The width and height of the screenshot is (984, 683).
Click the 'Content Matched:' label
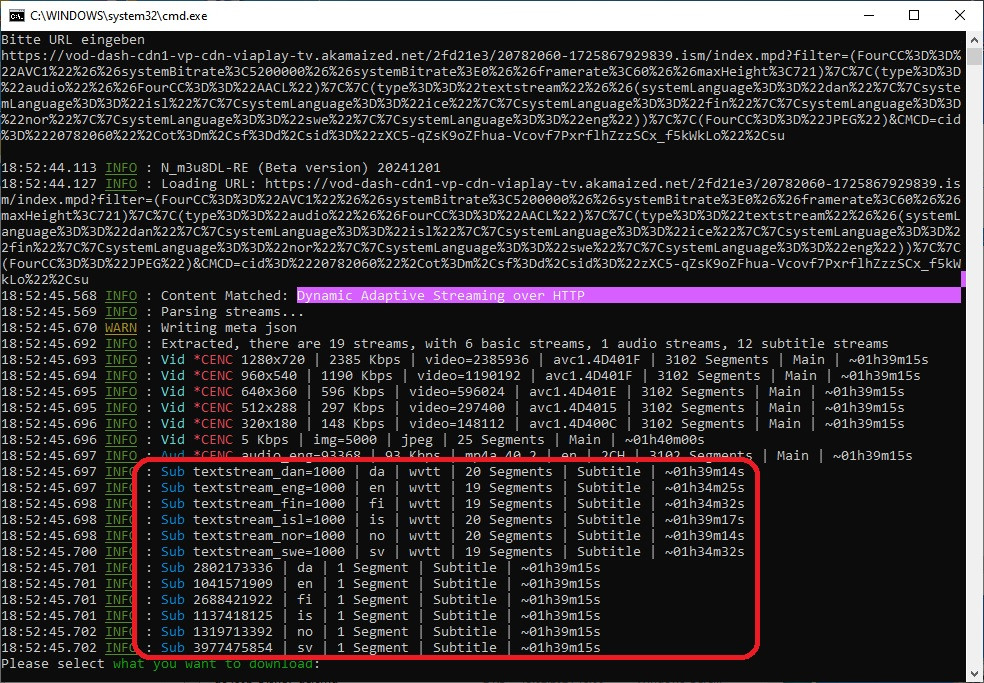225,296
